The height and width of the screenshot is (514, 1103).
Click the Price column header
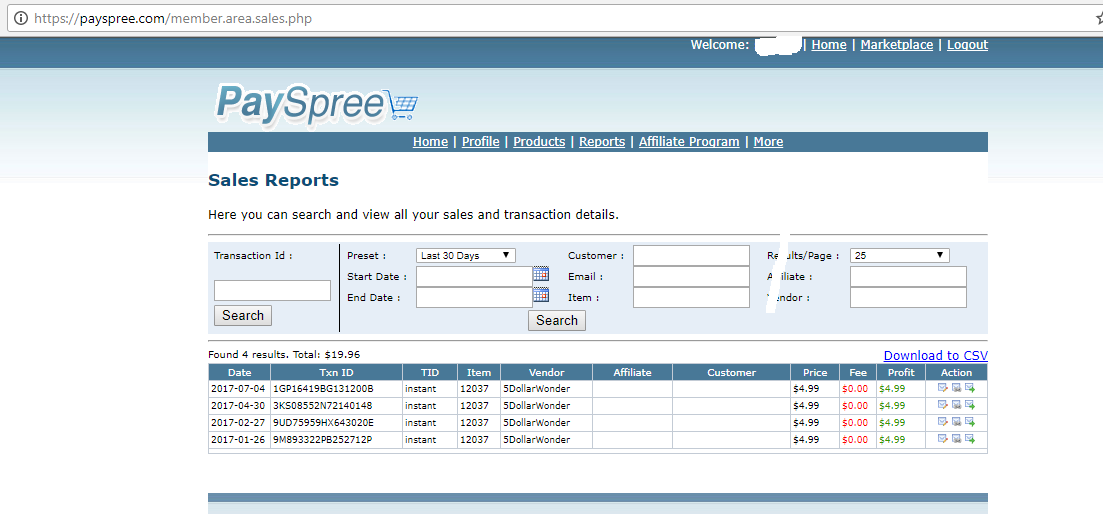(x=815, y=373)
